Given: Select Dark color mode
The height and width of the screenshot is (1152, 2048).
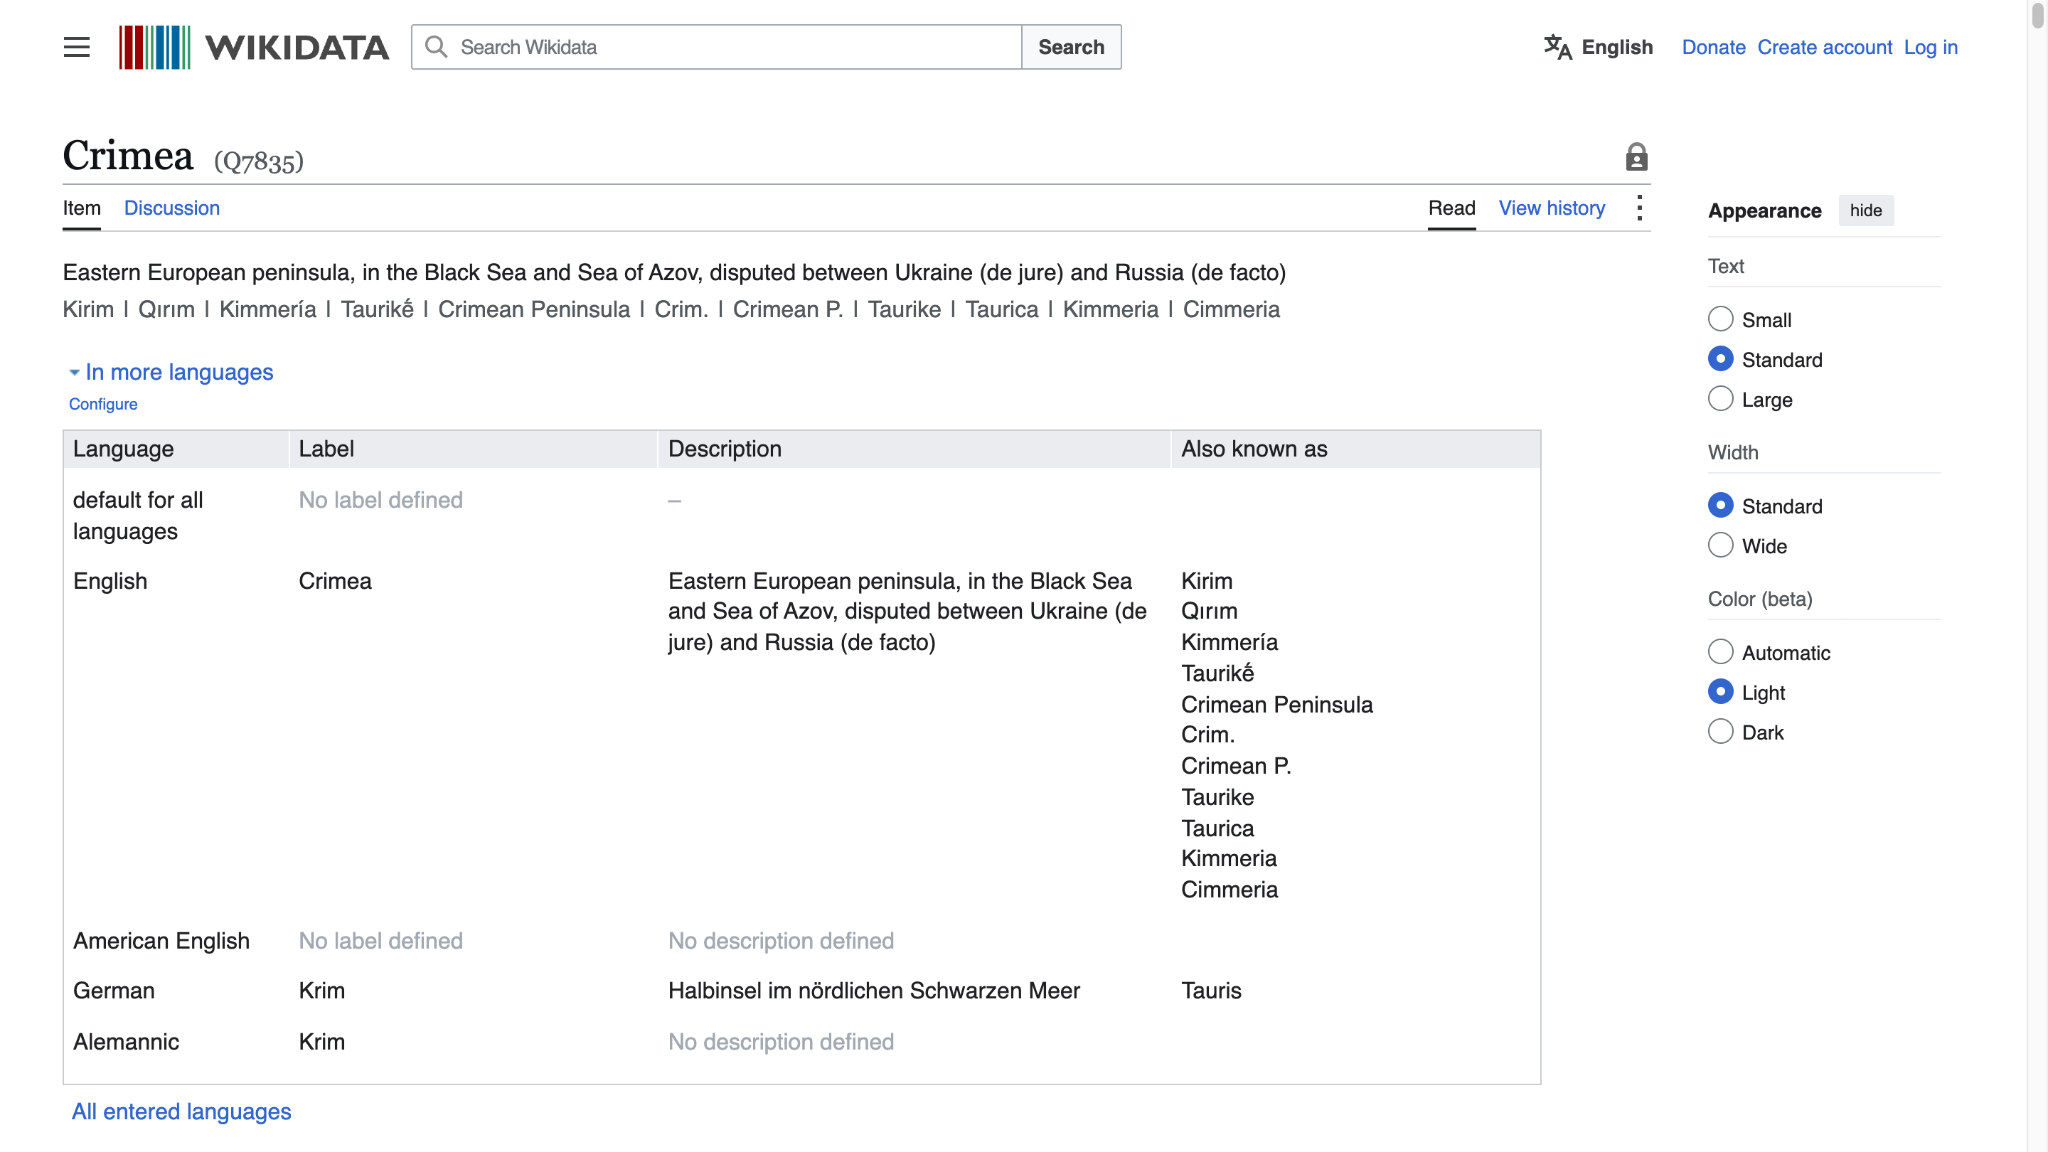Looking at the screenshot, I should (1720, 732).
